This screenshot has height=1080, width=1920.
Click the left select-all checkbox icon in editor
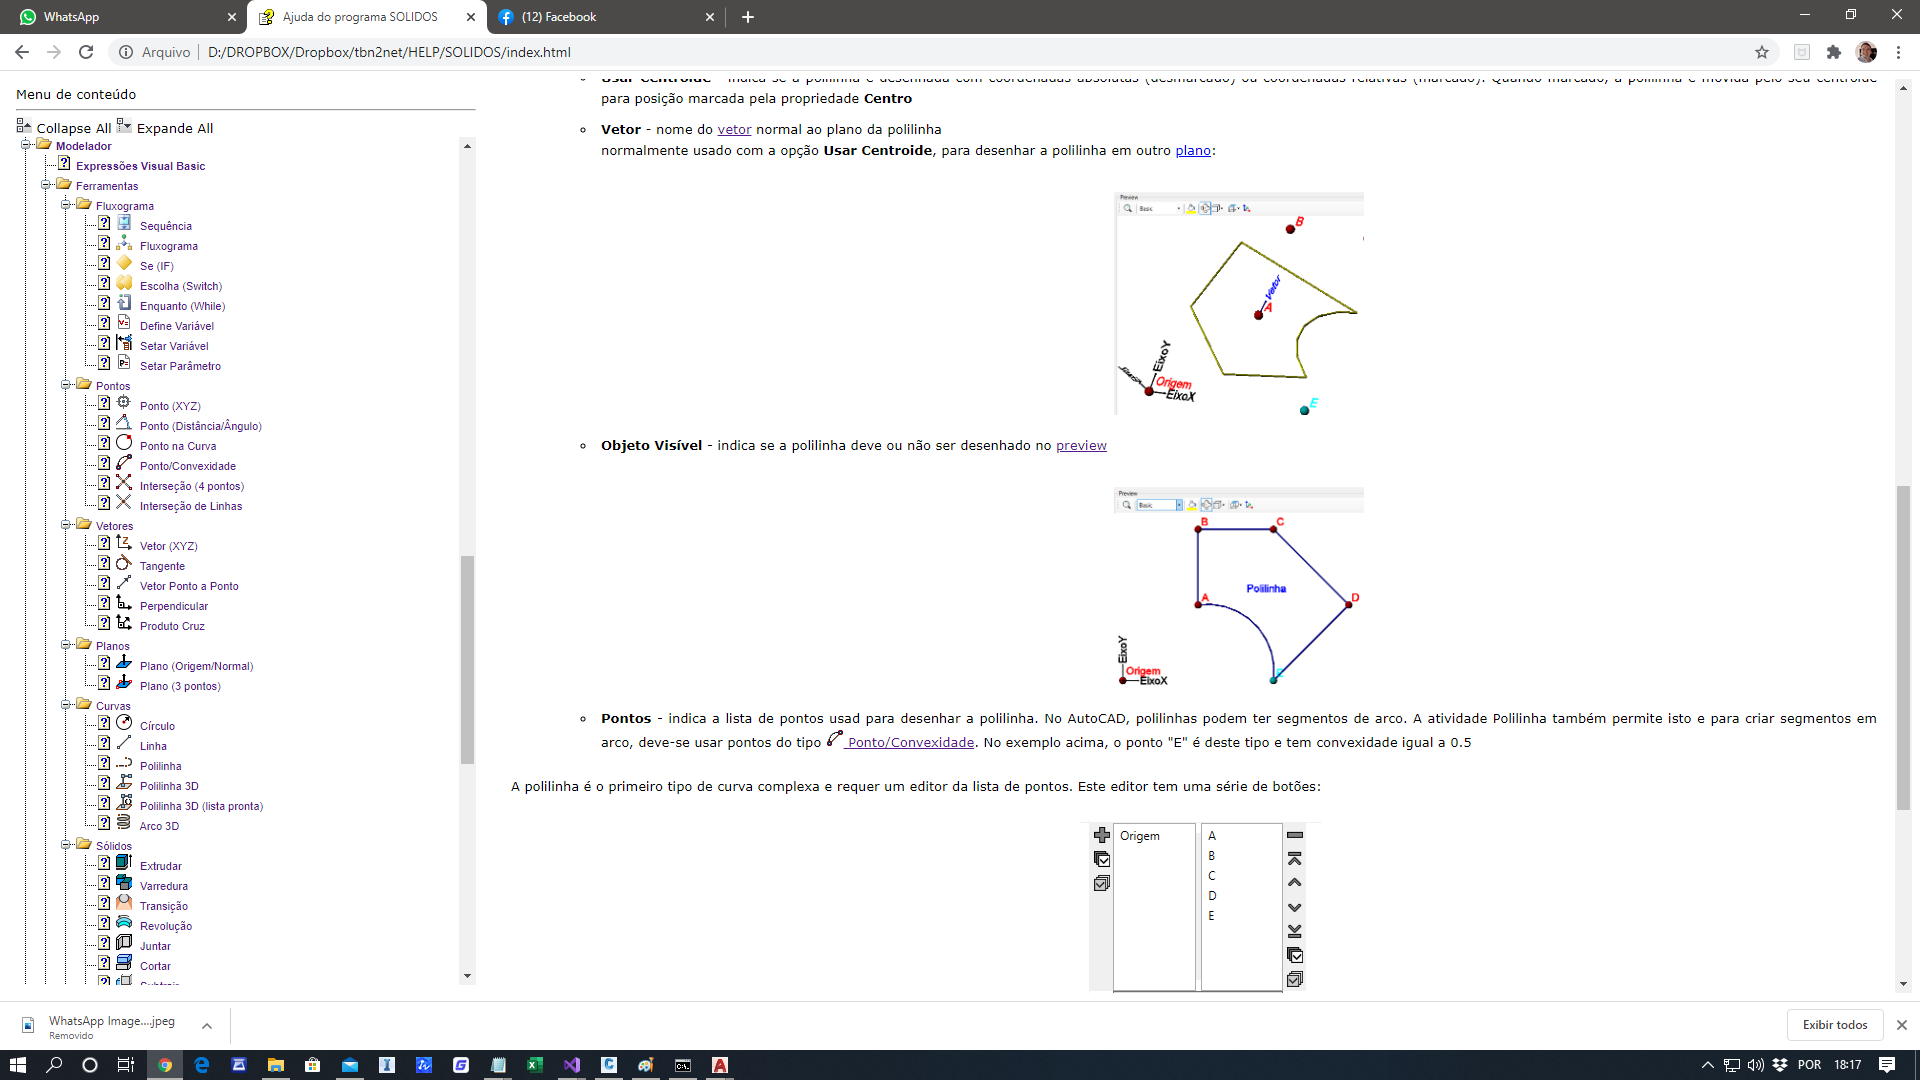[x=1102, y=859]
